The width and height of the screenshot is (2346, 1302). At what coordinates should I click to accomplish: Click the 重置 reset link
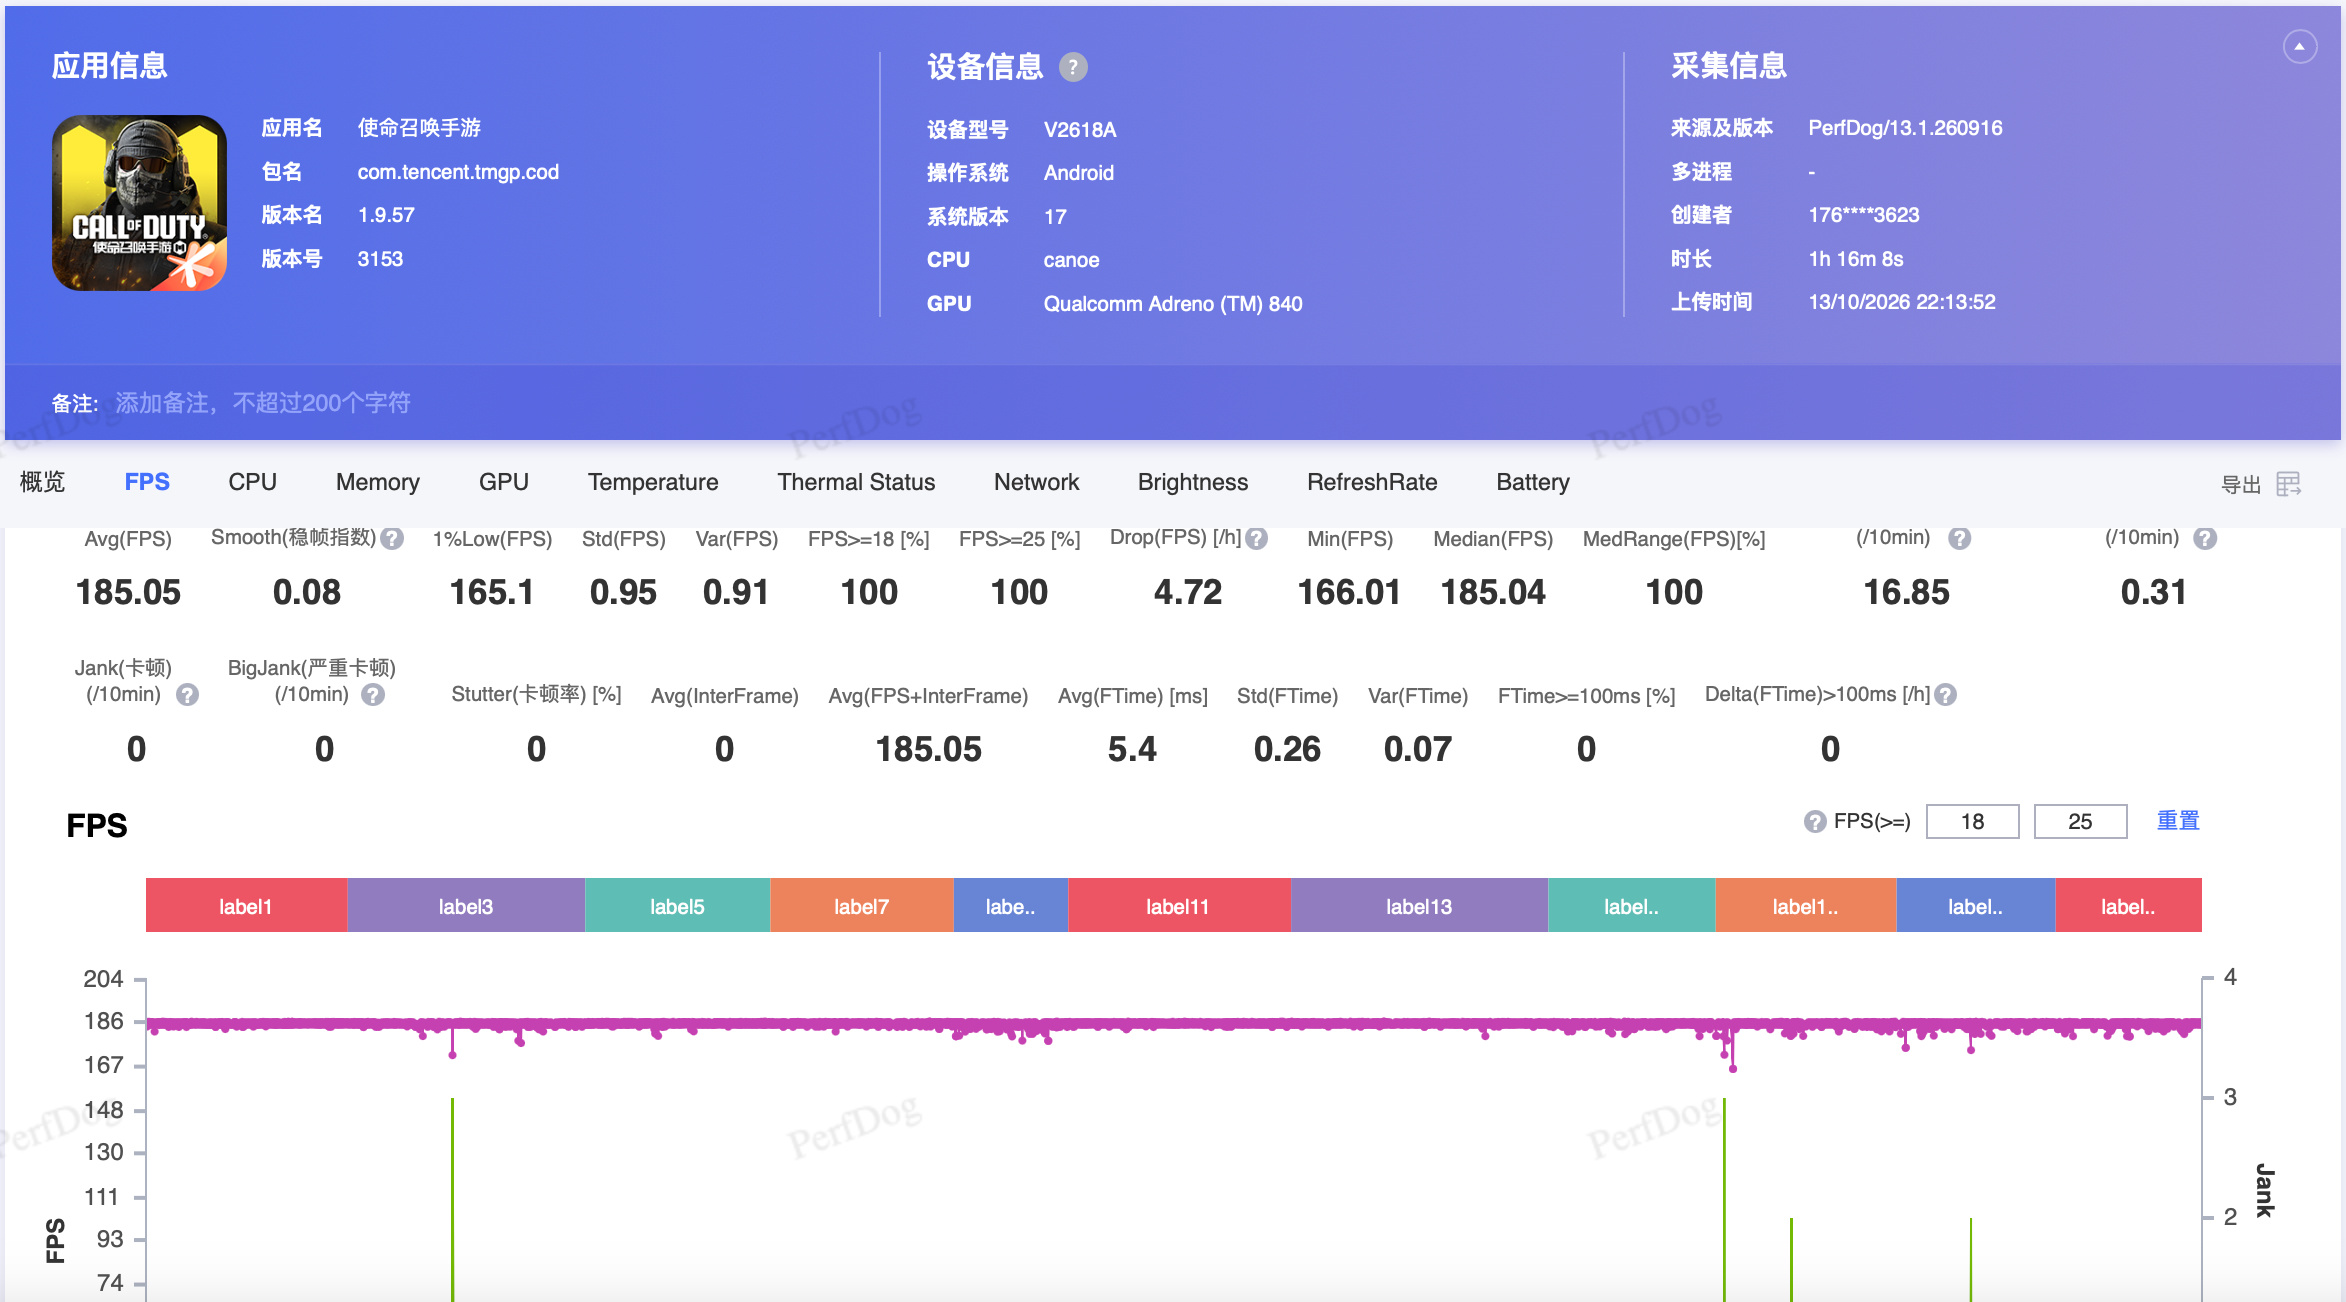tap(2178, 821)
